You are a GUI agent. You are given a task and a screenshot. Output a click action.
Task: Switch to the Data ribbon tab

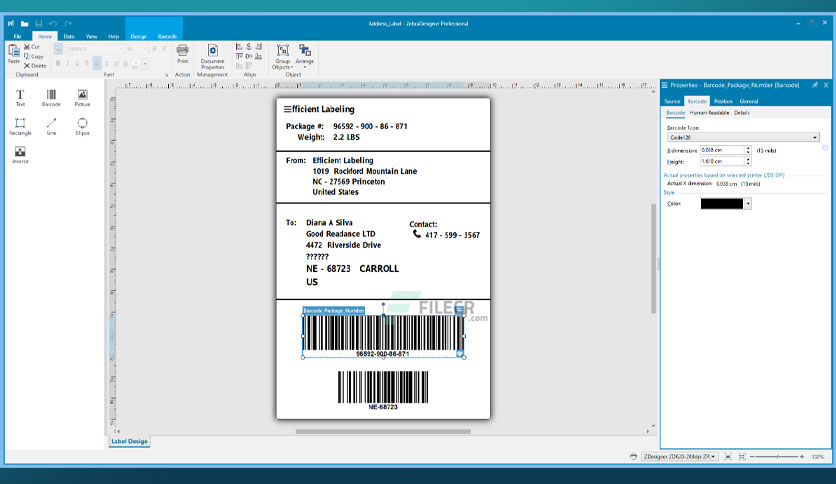pyautogui.click(x=69, y=36)
